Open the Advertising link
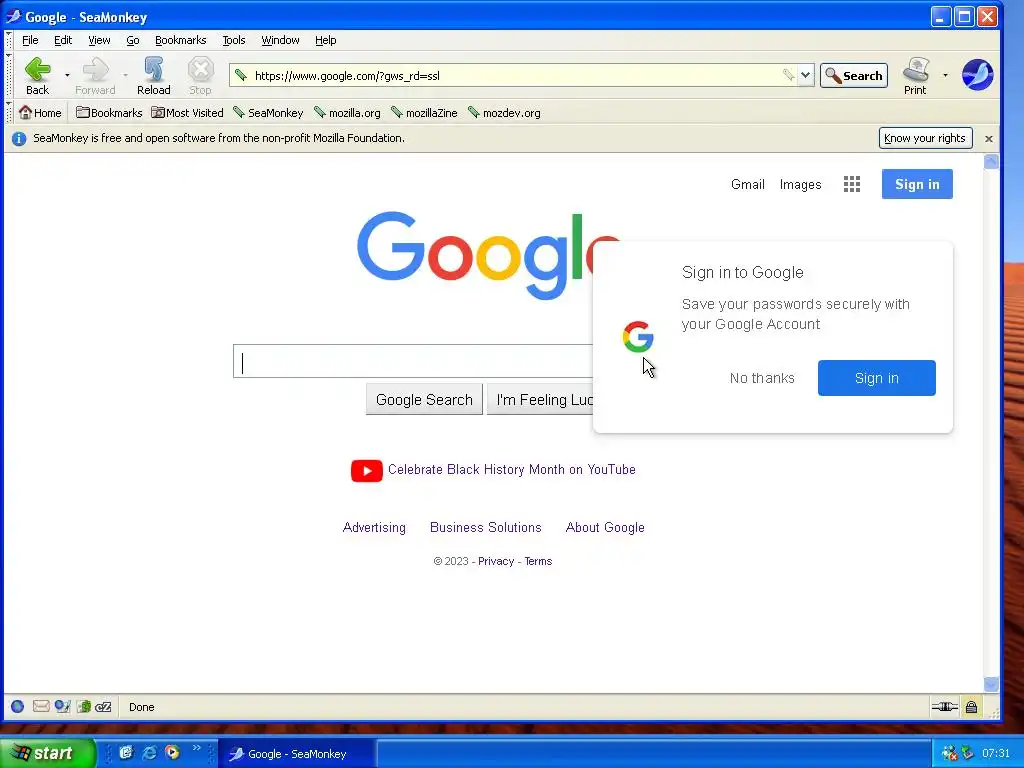The image size is (1024, 768). (374, 528)
